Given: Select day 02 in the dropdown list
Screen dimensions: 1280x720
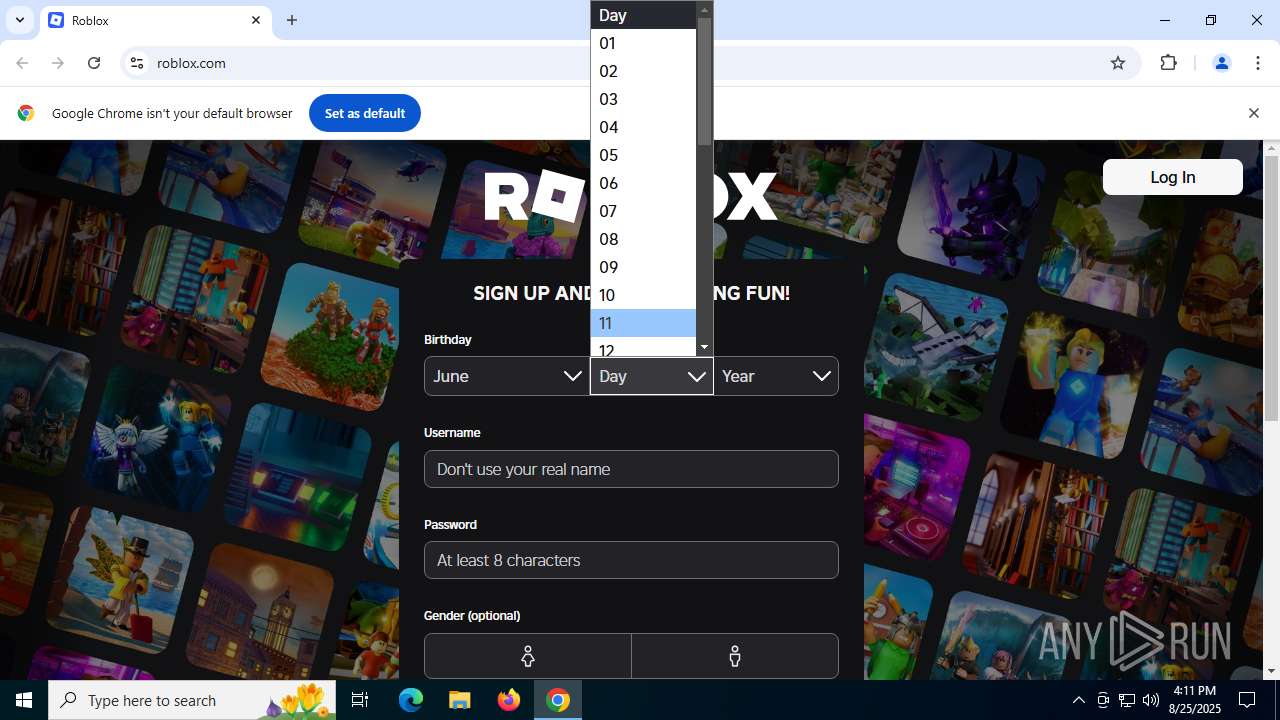Looking at the screenshot, I should click(643, 71).
